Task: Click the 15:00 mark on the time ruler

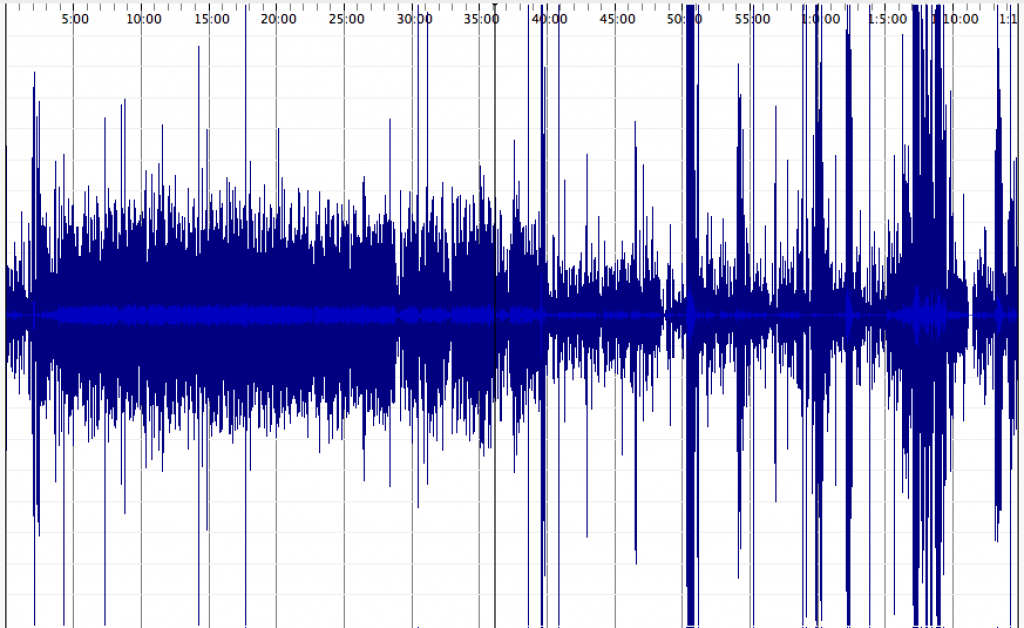Action: [212, 19]
